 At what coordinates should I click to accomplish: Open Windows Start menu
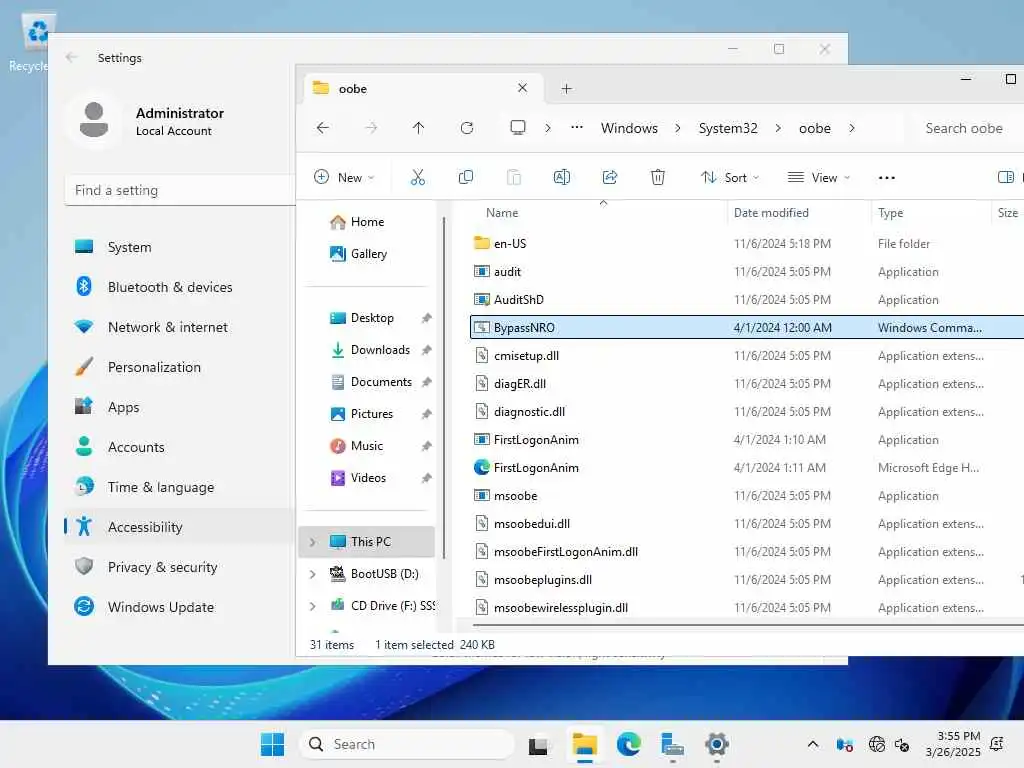pyautogui.click(x=272, y=744)
